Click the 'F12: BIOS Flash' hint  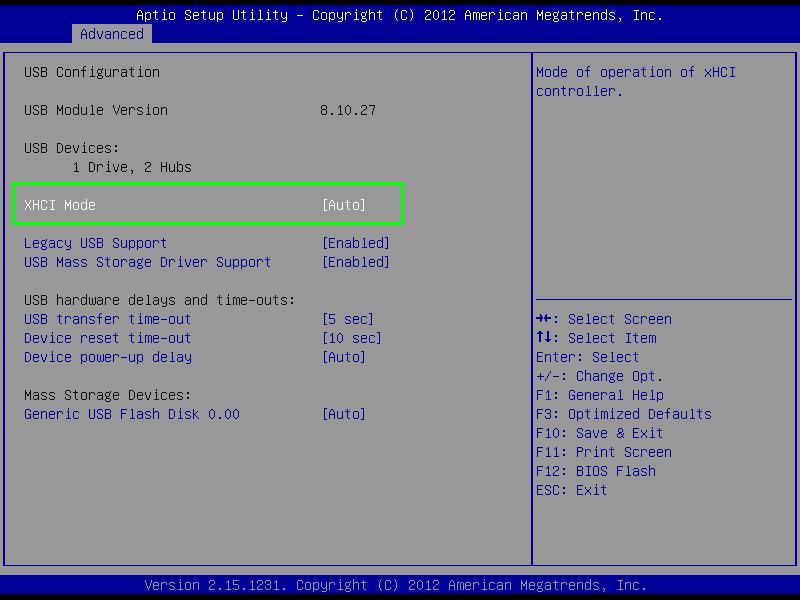pyautogui.click(x=596, y=471)
